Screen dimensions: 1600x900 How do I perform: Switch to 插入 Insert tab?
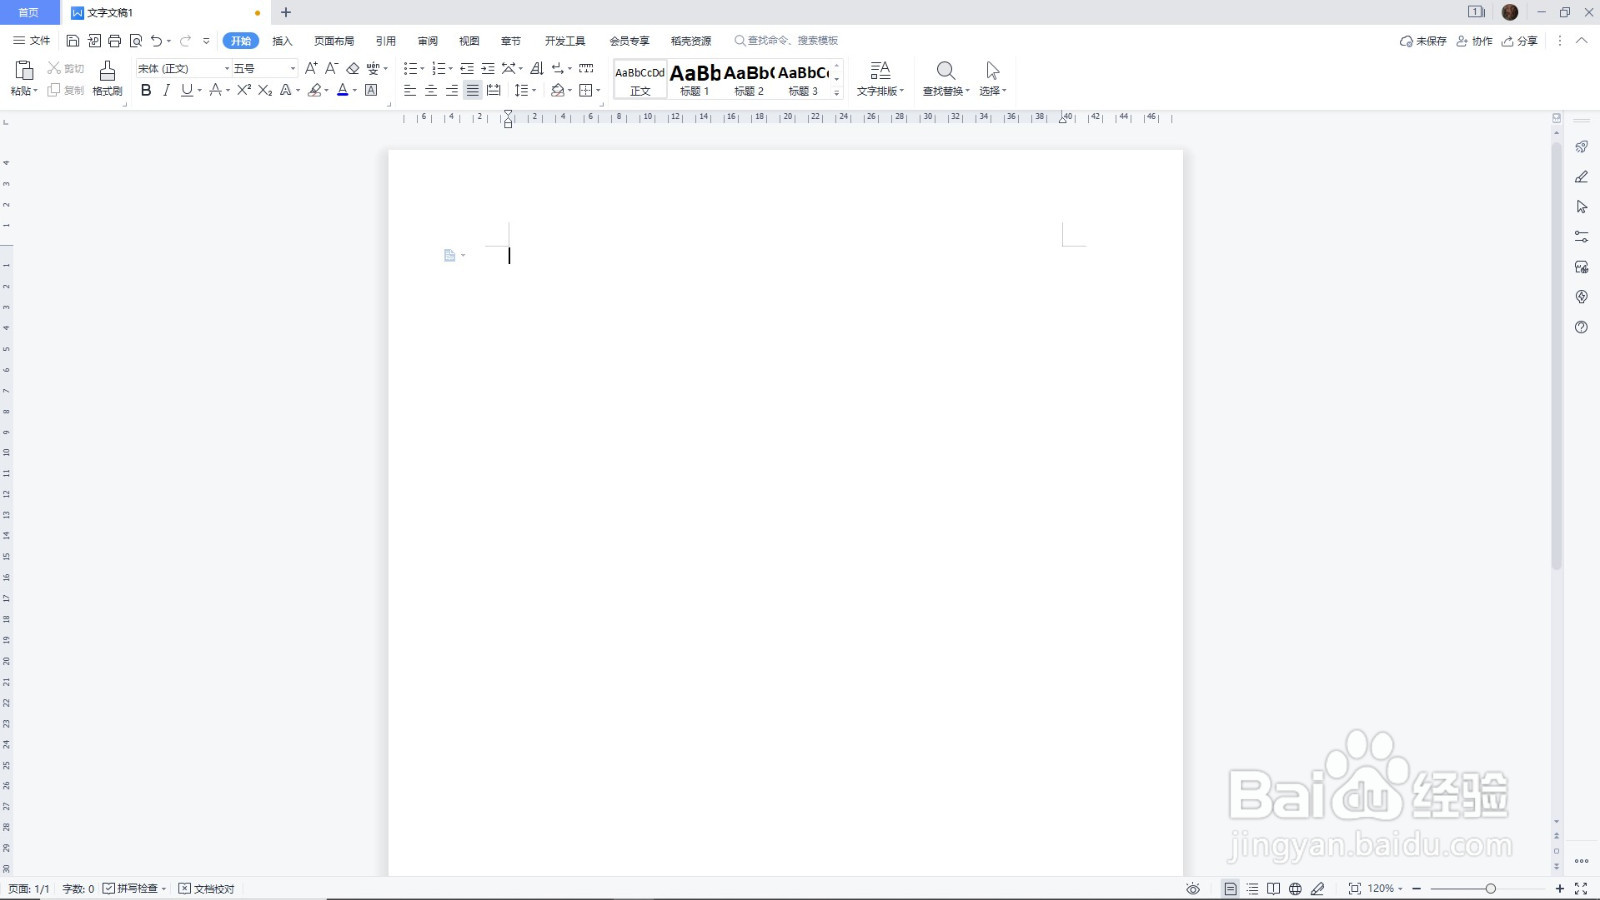(x=282, y=41)
